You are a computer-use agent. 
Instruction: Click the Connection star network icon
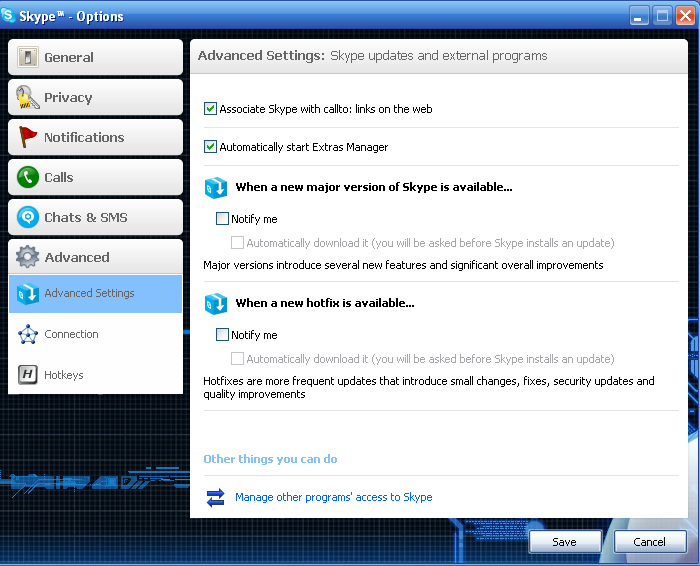click(x=28, y=334)
